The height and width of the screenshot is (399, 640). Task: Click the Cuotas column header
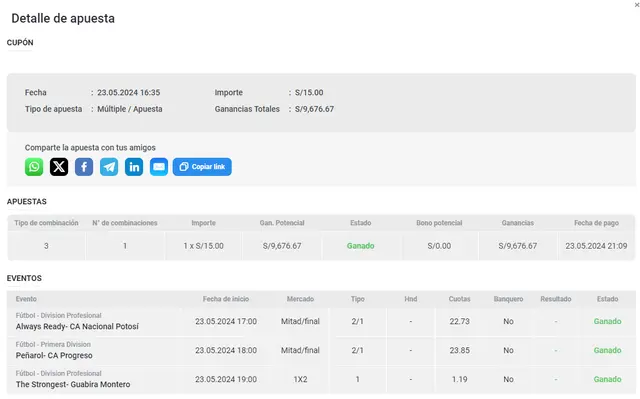460,299
